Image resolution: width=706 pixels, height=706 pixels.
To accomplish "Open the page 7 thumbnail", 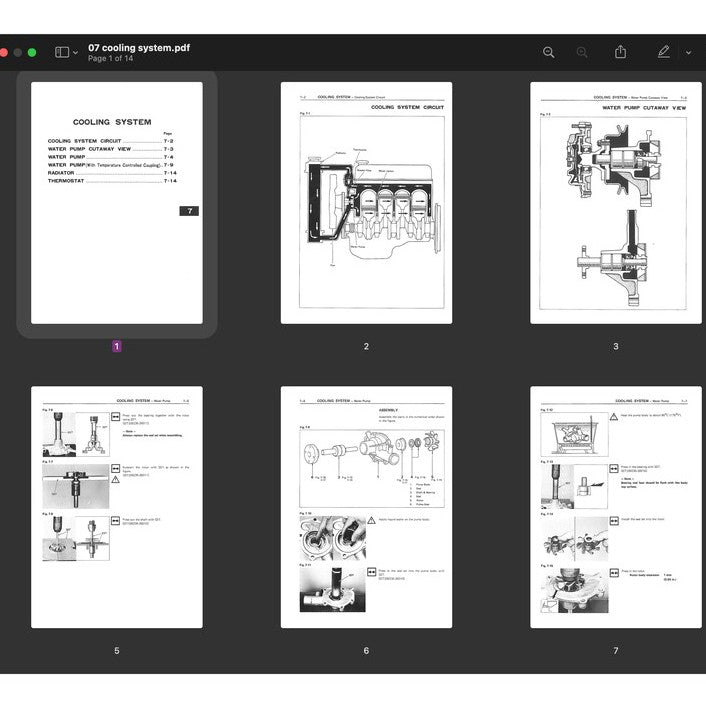I will [x=615, y=507].
